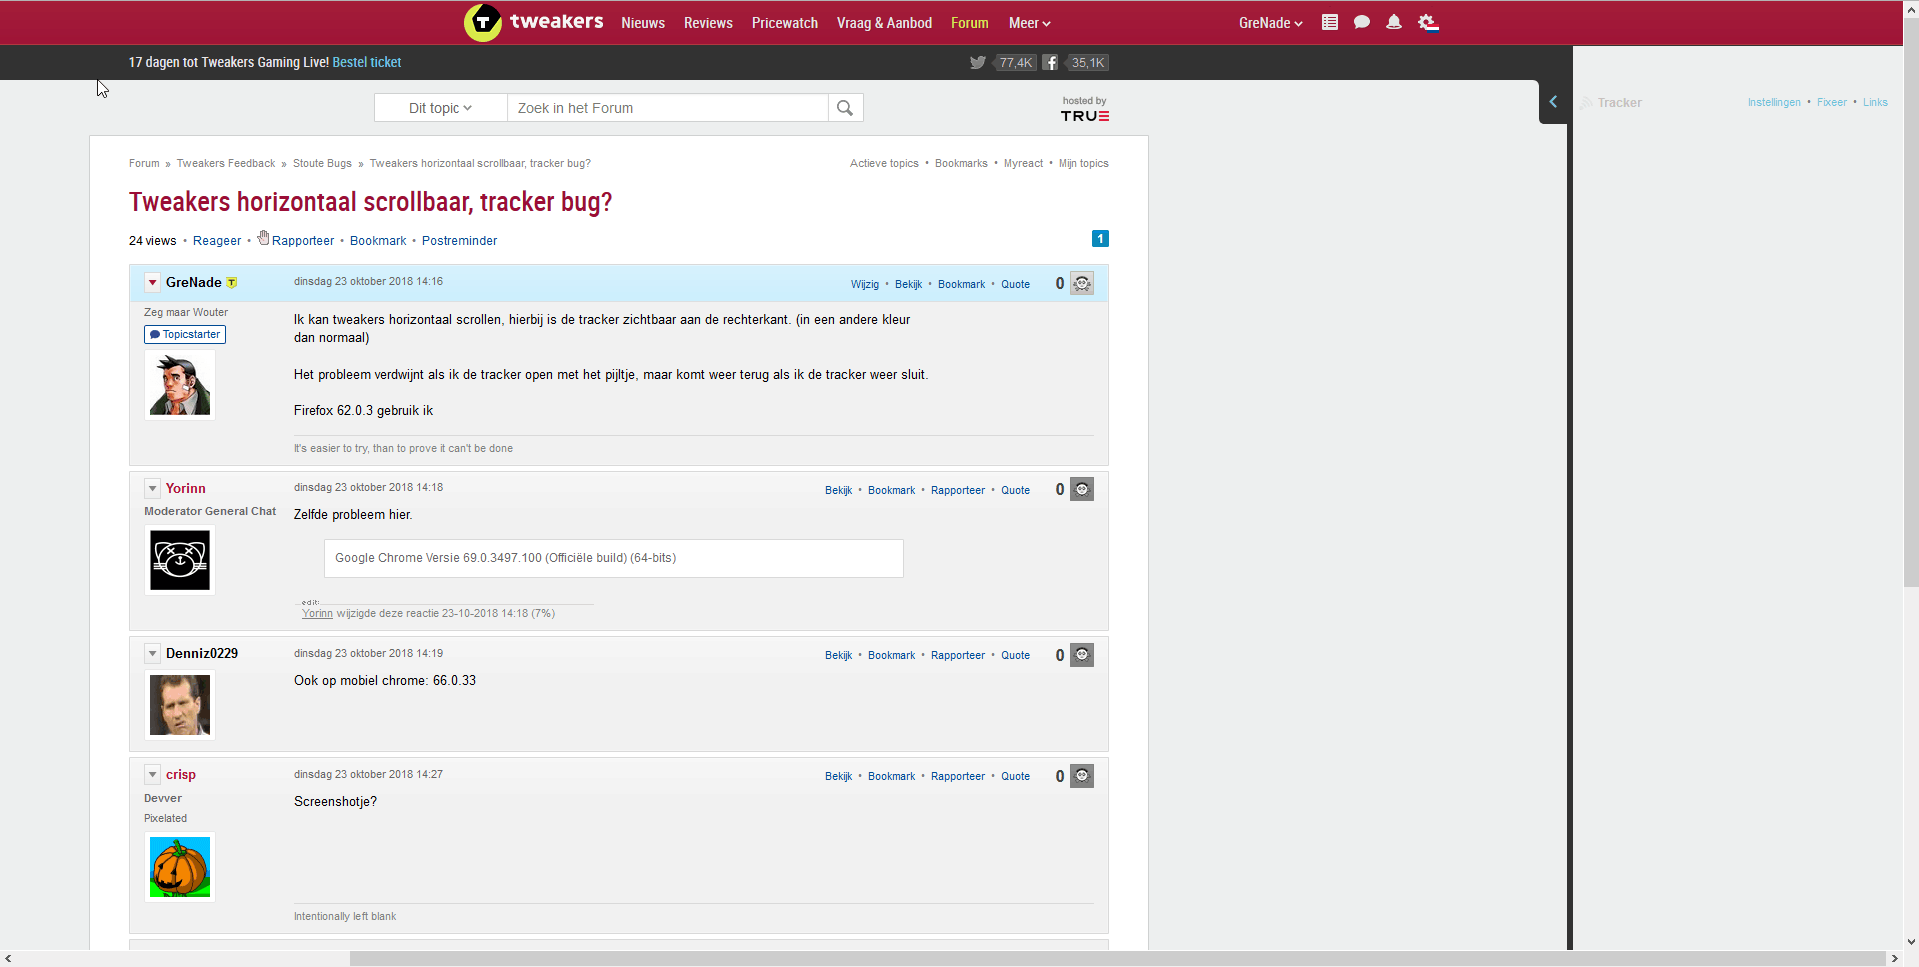Click Reageer to reply to the topic
Viewport: 1919px width, 967px height.
pyautogui.click(x=217, y=241)
